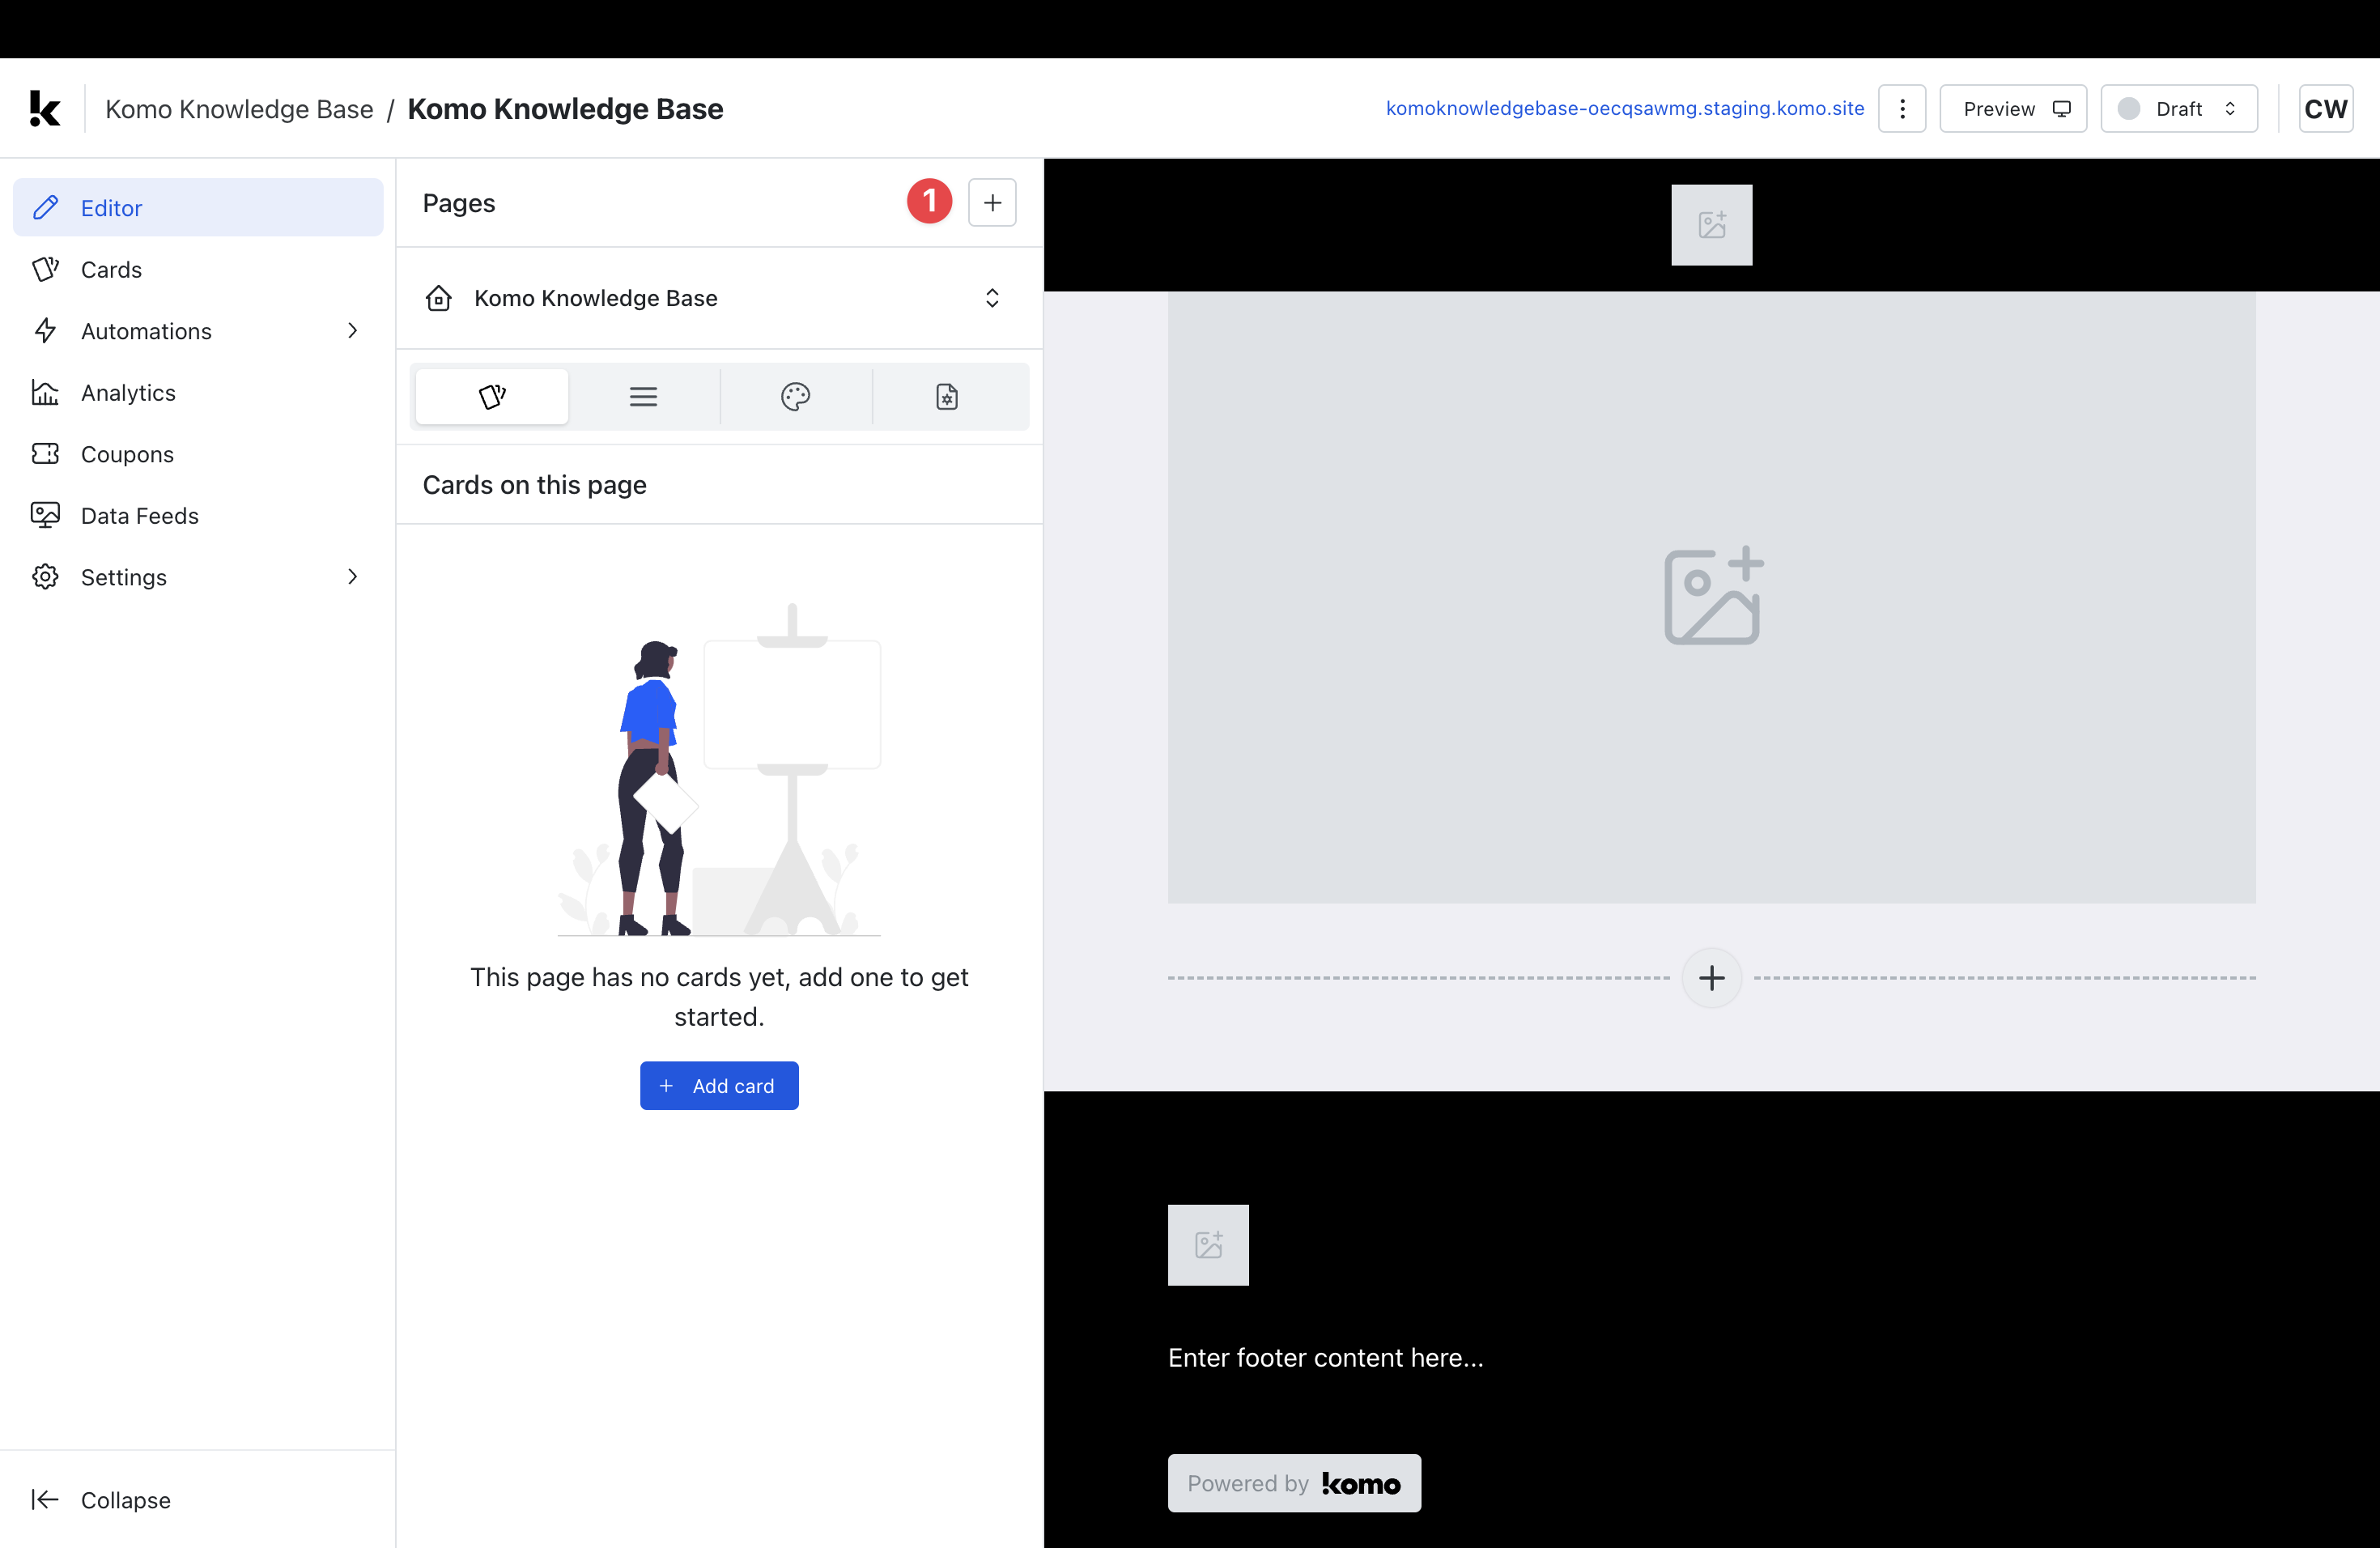This screenshot has width=2380, height=1548.
Task: Click the Komo logo icon
Action: [44, 108]
